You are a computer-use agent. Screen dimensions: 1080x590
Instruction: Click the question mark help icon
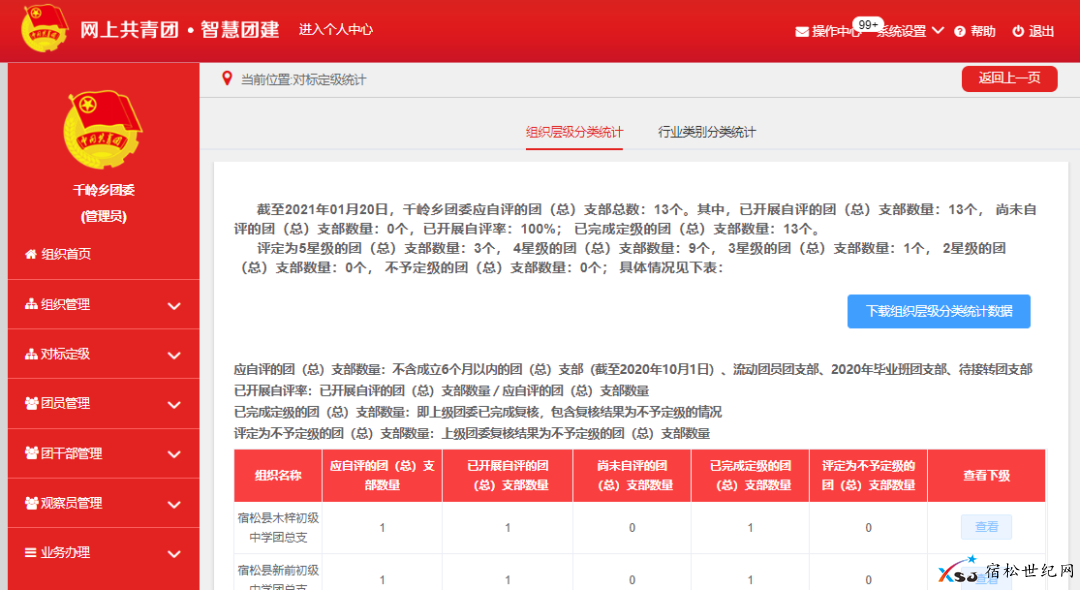[959, 32]
